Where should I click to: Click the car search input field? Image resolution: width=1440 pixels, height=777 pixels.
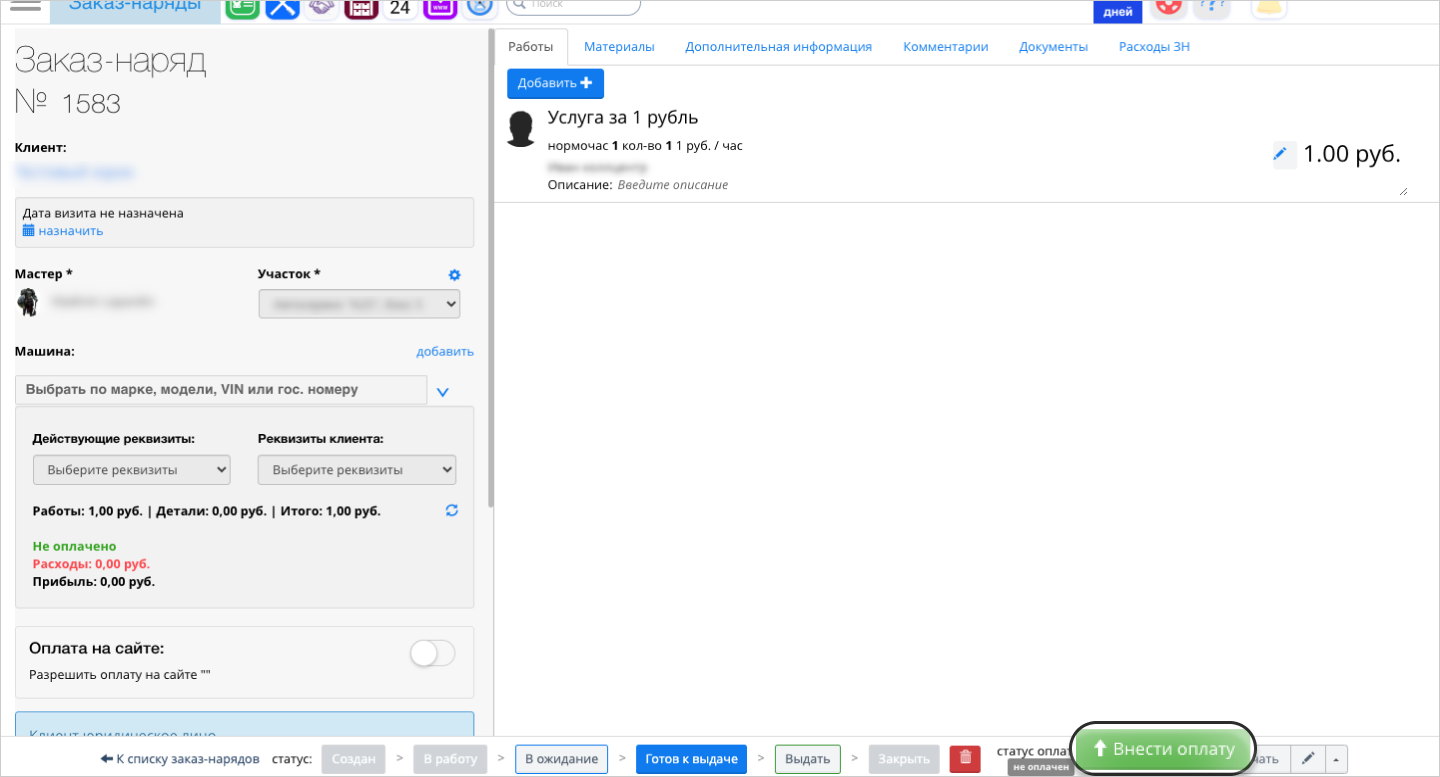point(220,390)
